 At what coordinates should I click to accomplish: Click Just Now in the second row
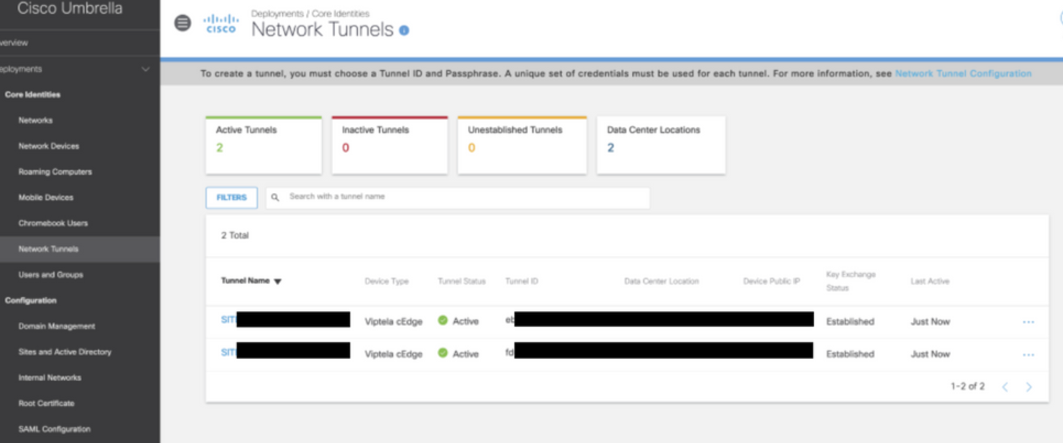(930, 354)
